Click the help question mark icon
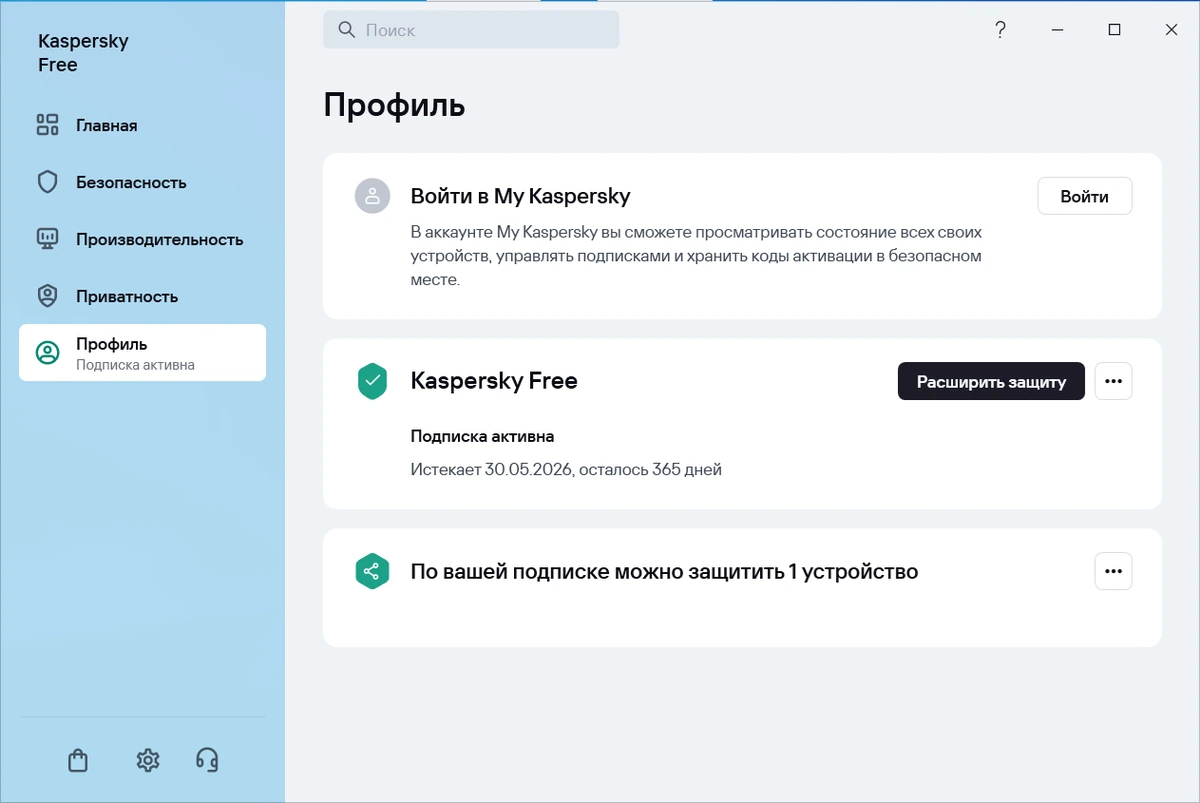Image resolution: width=1200 pixels, height=803 pixels. [x=1000, y=30]
